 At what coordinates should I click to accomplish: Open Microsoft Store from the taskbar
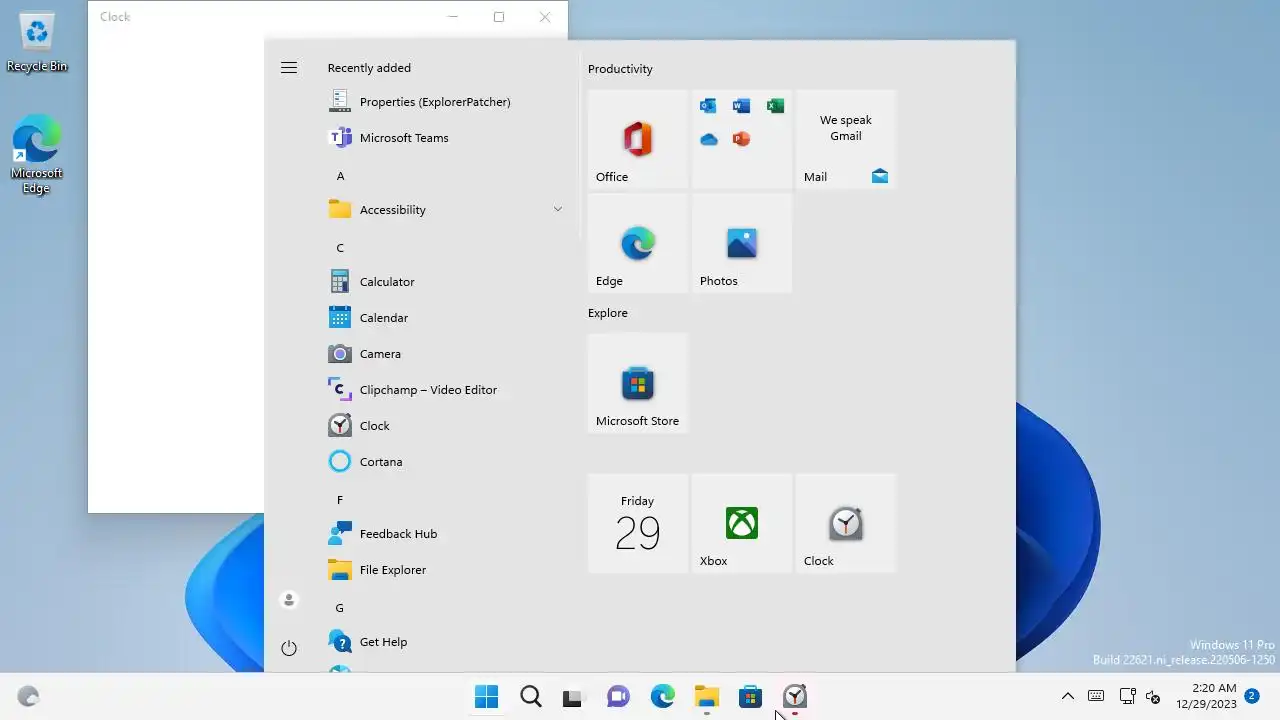[750, 697]
